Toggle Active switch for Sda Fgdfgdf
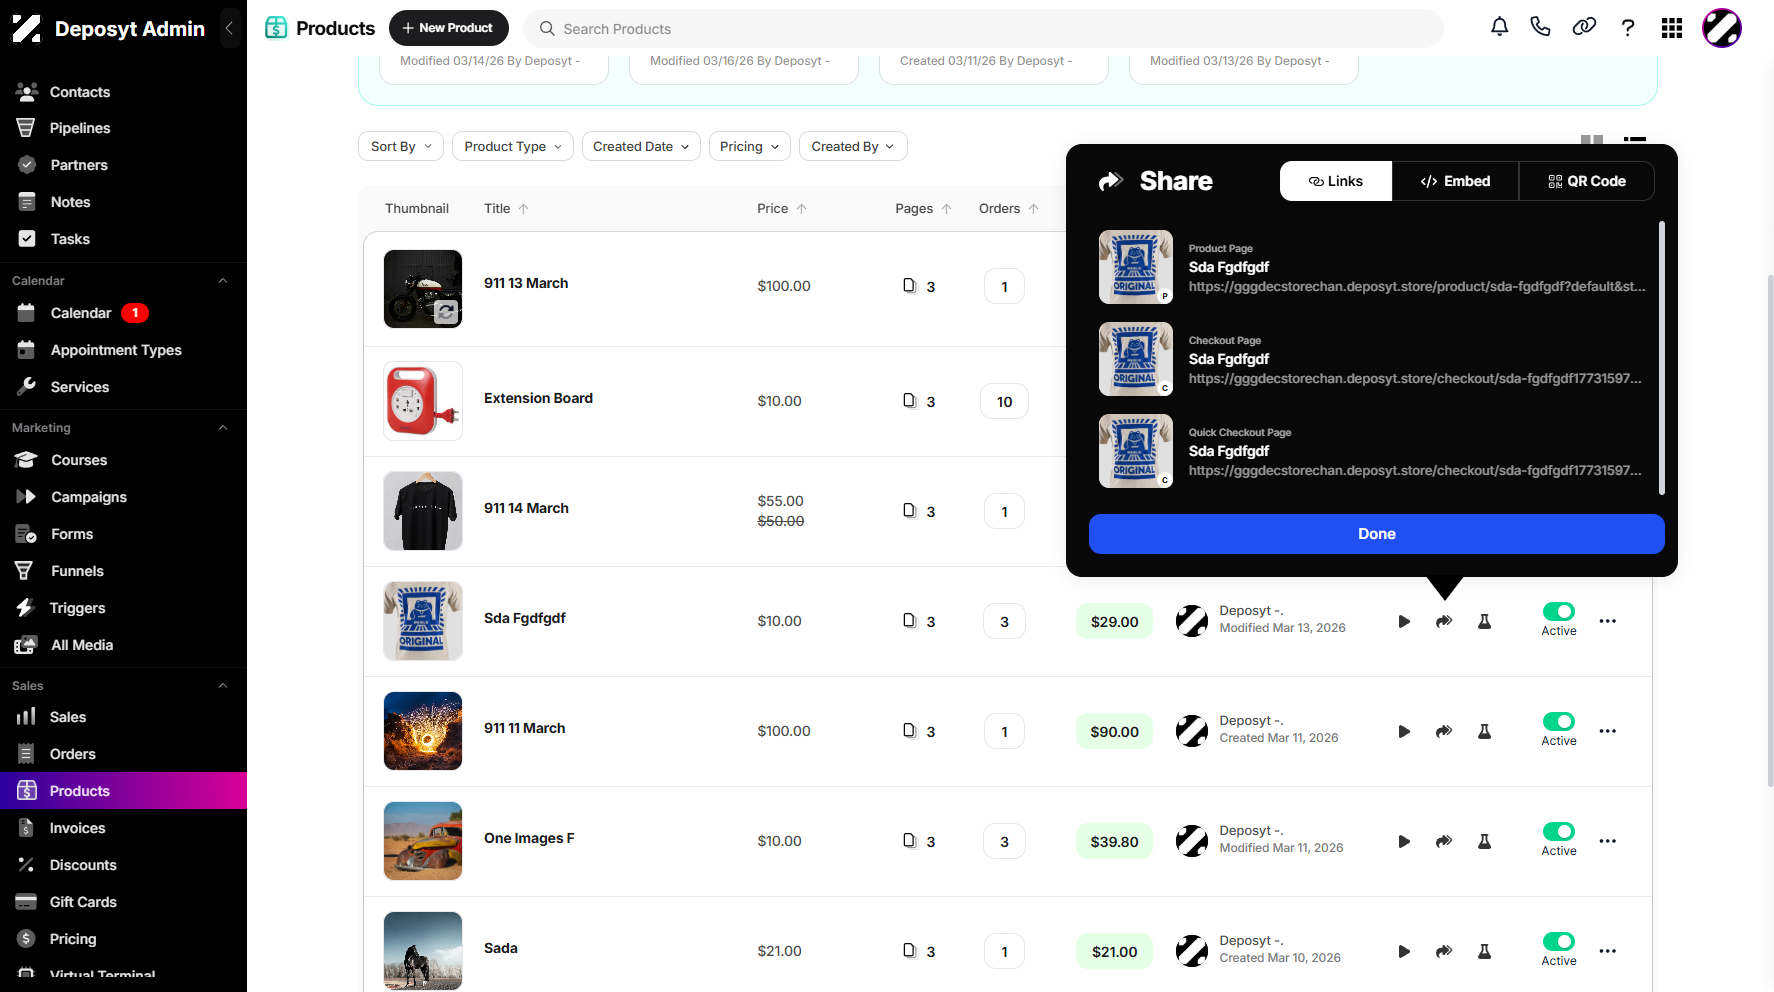 click(1559, 611)
